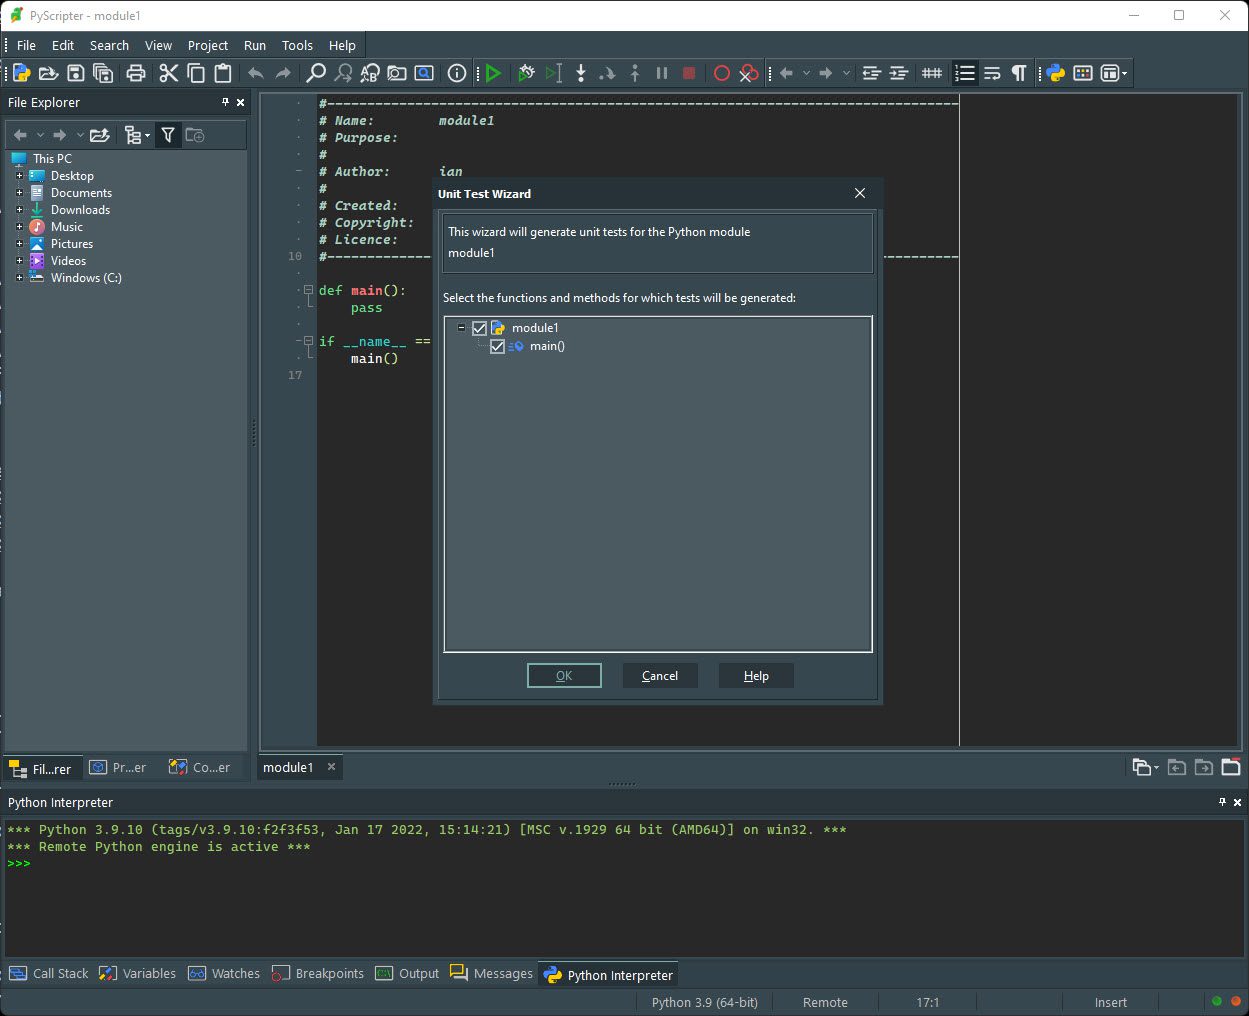Viewport: 1249px width, 1016px height.
Task: Collapse the module1 node in the test tree
Action: coord(461,327)
